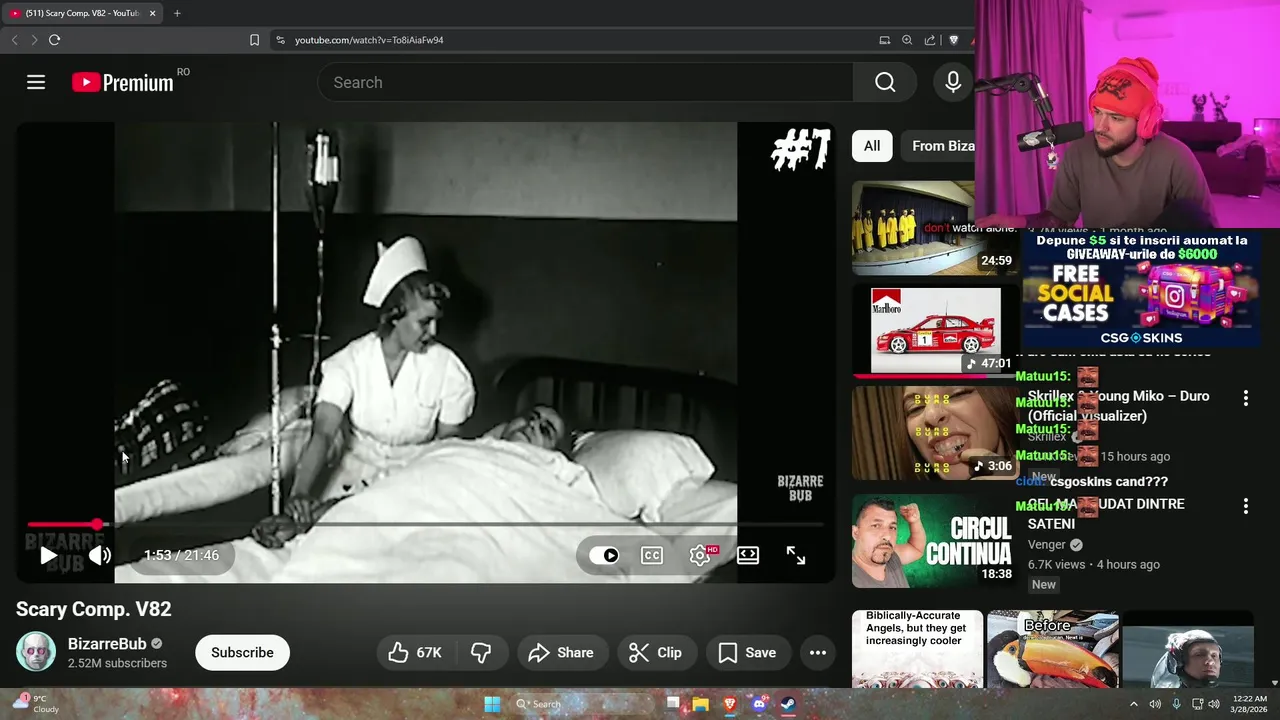Open a new browser tab with plus

pos(177,13)
